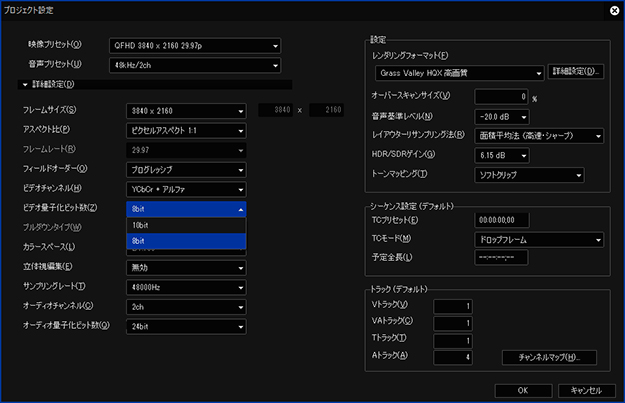The width and height of the screenshot is (625, 403).
Task: Click the TC preset field 00:00:00;00
Action: (502, 220)
